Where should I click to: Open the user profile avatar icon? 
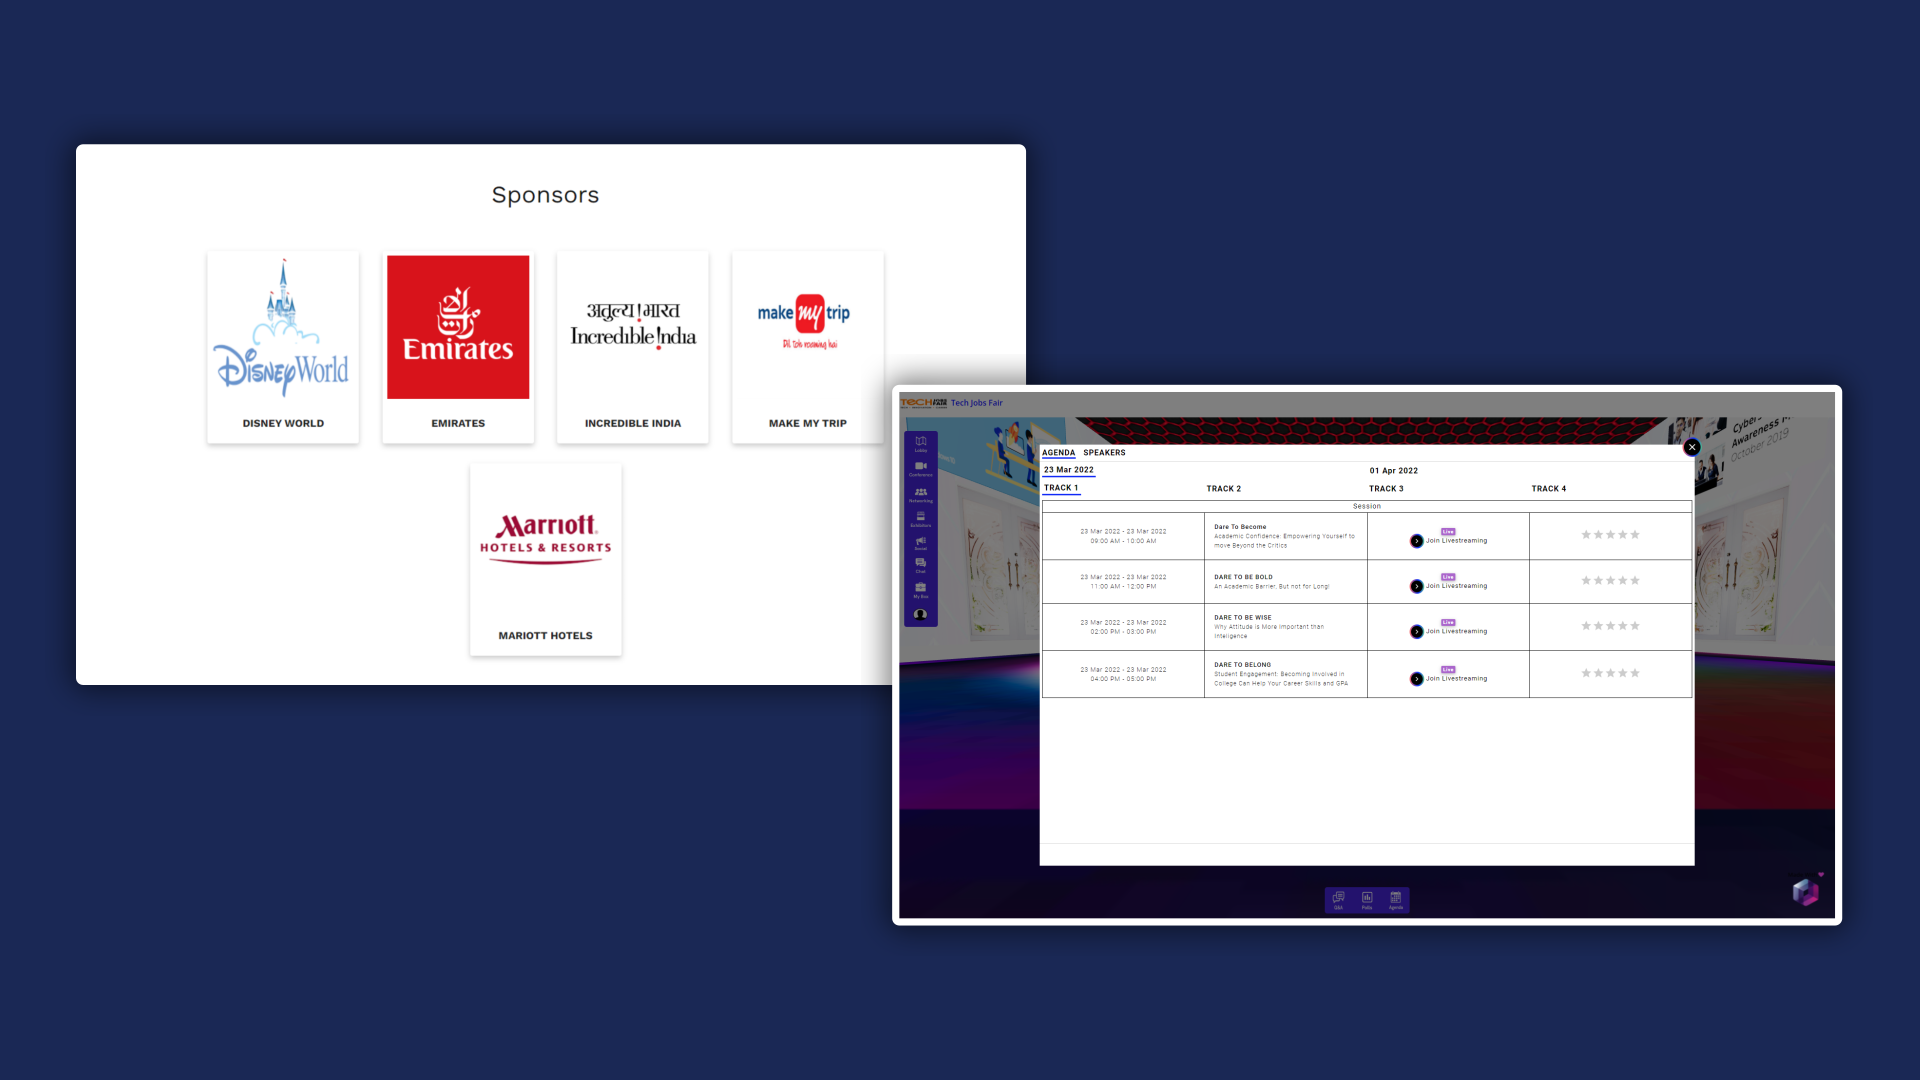click(x=921, y=614)
